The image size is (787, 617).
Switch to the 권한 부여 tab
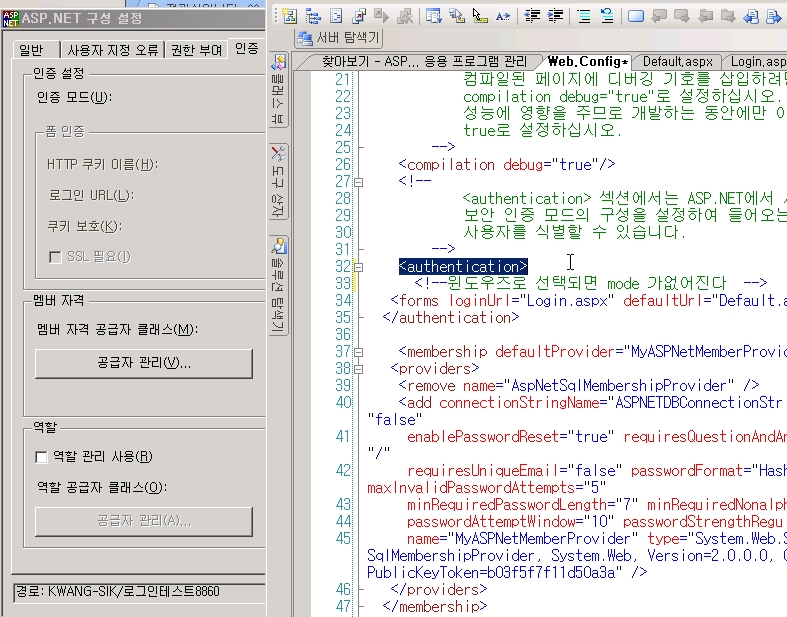[196, 50]
